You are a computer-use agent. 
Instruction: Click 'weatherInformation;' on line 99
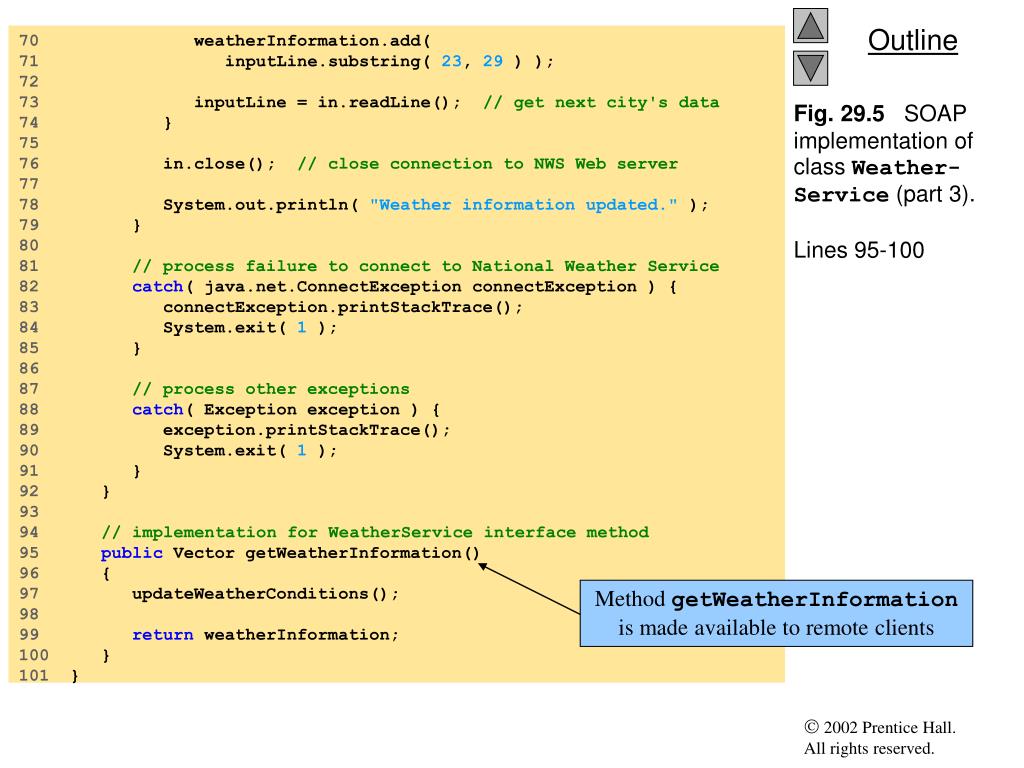(302, 635)
